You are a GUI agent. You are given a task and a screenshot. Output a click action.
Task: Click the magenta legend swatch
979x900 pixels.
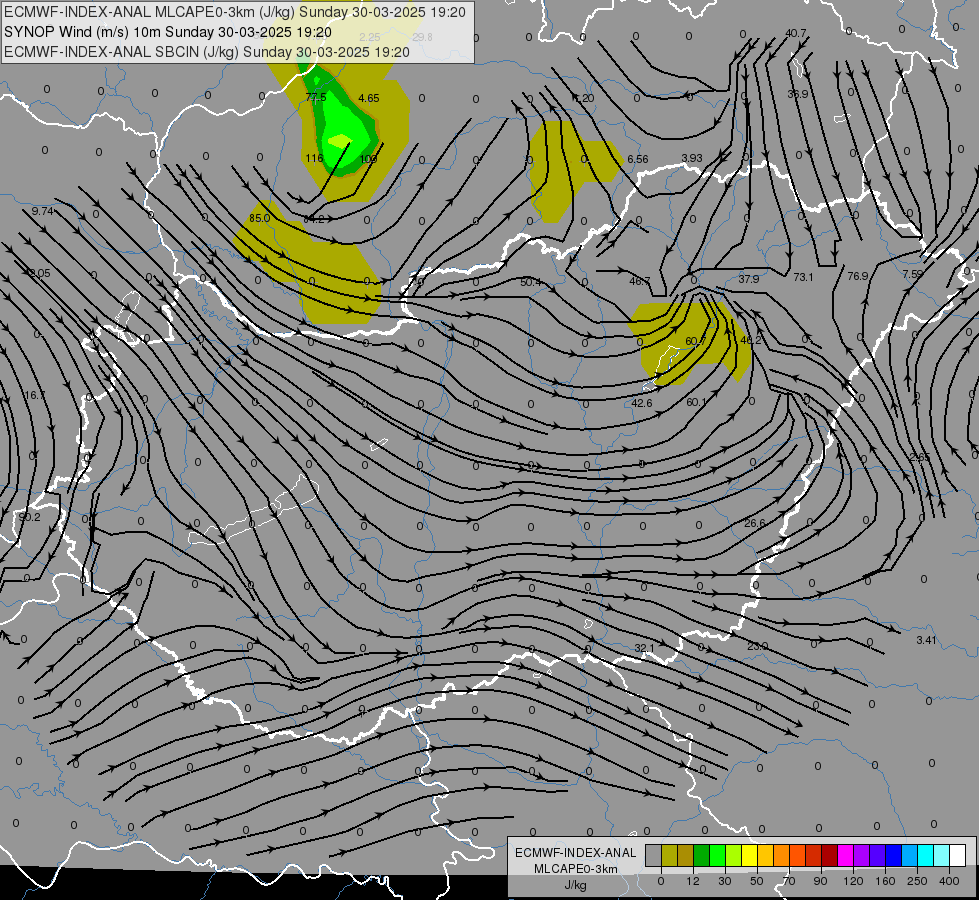click(845, 855)
